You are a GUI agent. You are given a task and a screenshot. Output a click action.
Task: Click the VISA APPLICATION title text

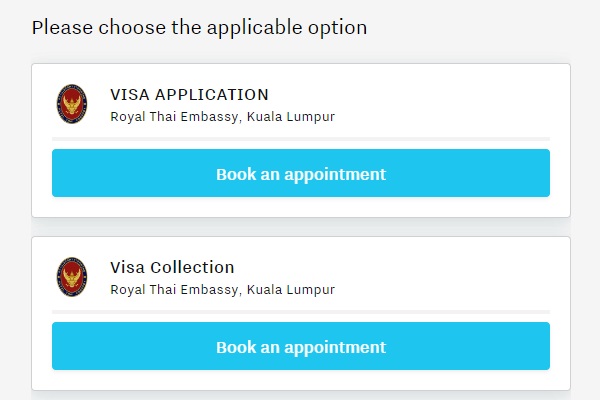(x=189, y=95)
